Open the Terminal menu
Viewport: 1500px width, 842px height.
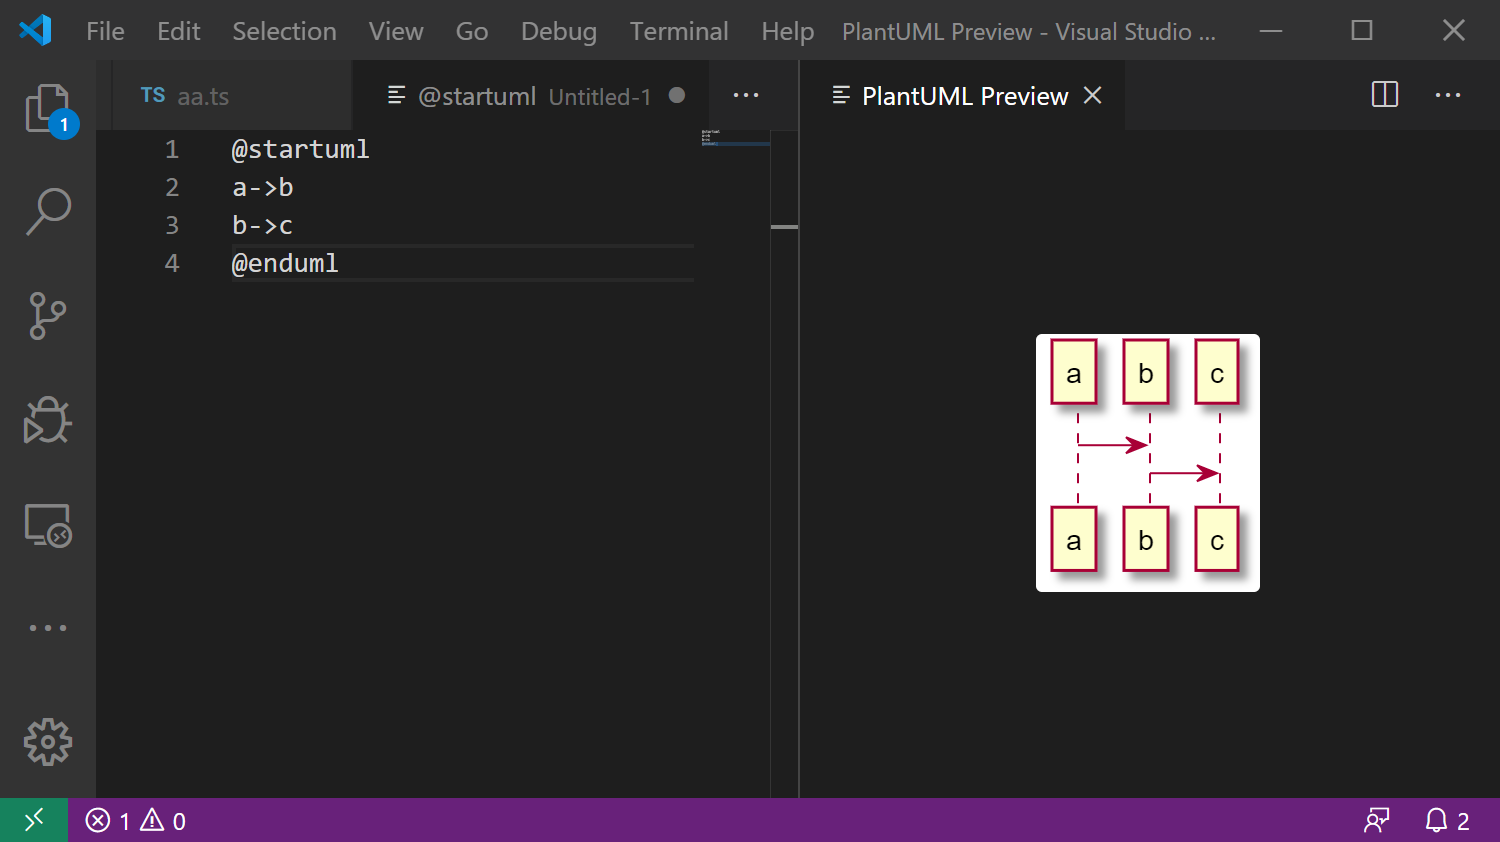tap(679, 31)
